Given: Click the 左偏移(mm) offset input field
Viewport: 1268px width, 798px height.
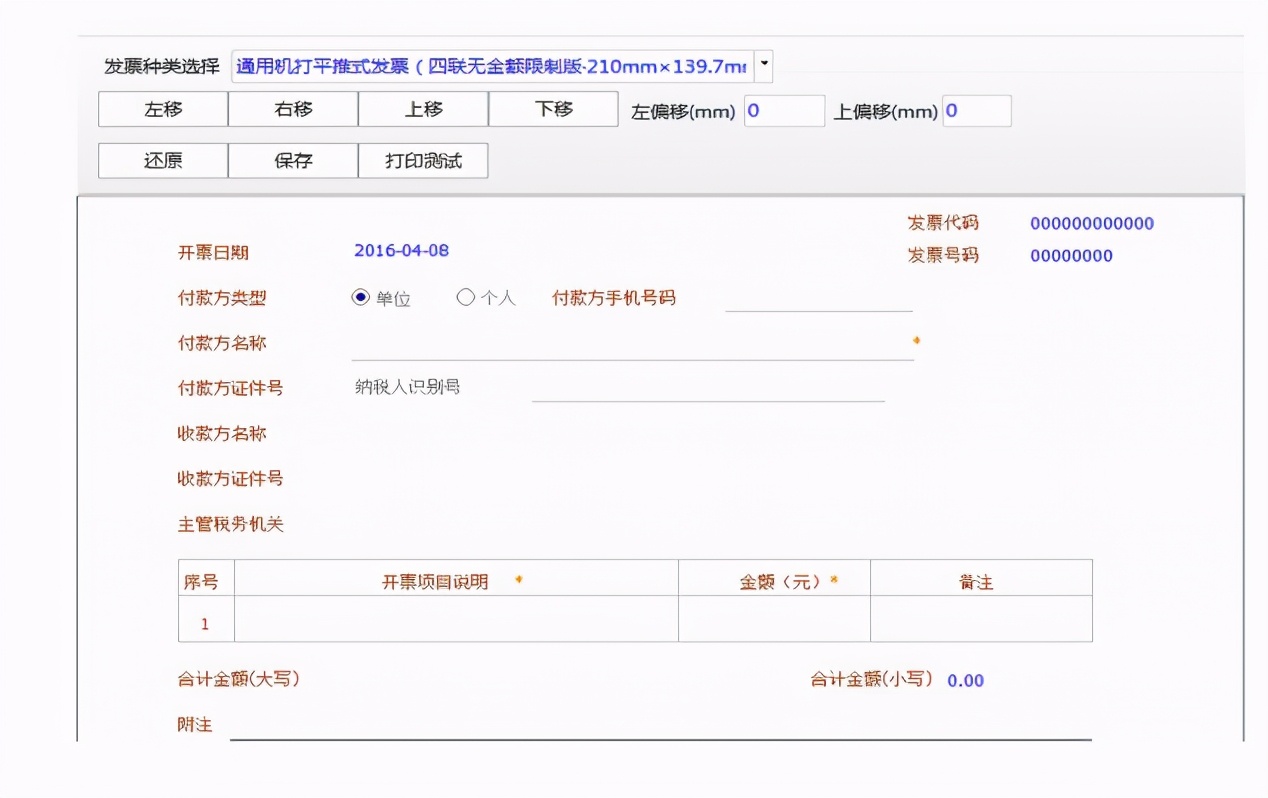Looking at the screenshot, I should [x=783, y=111].
